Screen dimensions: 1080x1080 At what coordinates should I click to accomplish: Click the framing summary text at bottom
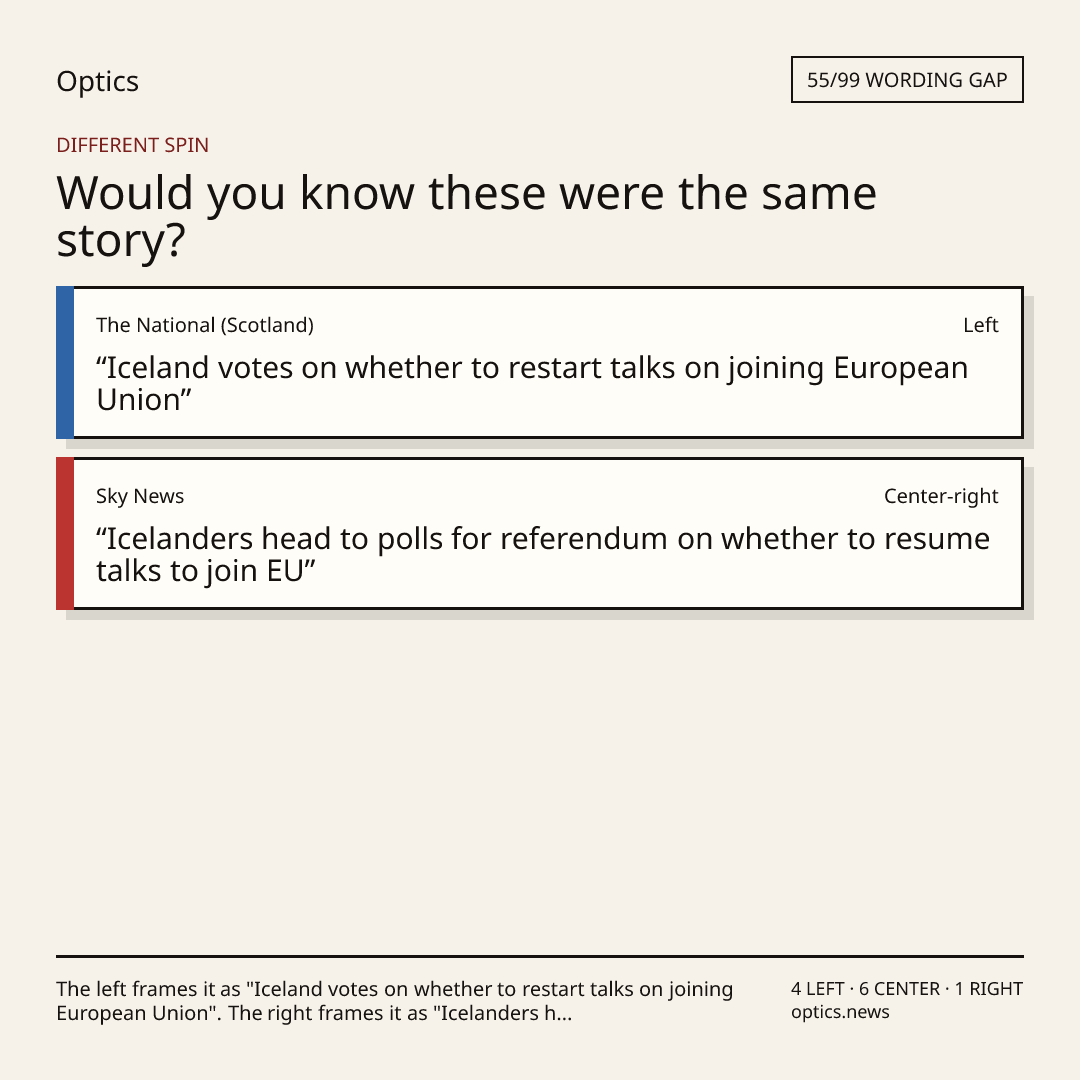coord(394,1001)
